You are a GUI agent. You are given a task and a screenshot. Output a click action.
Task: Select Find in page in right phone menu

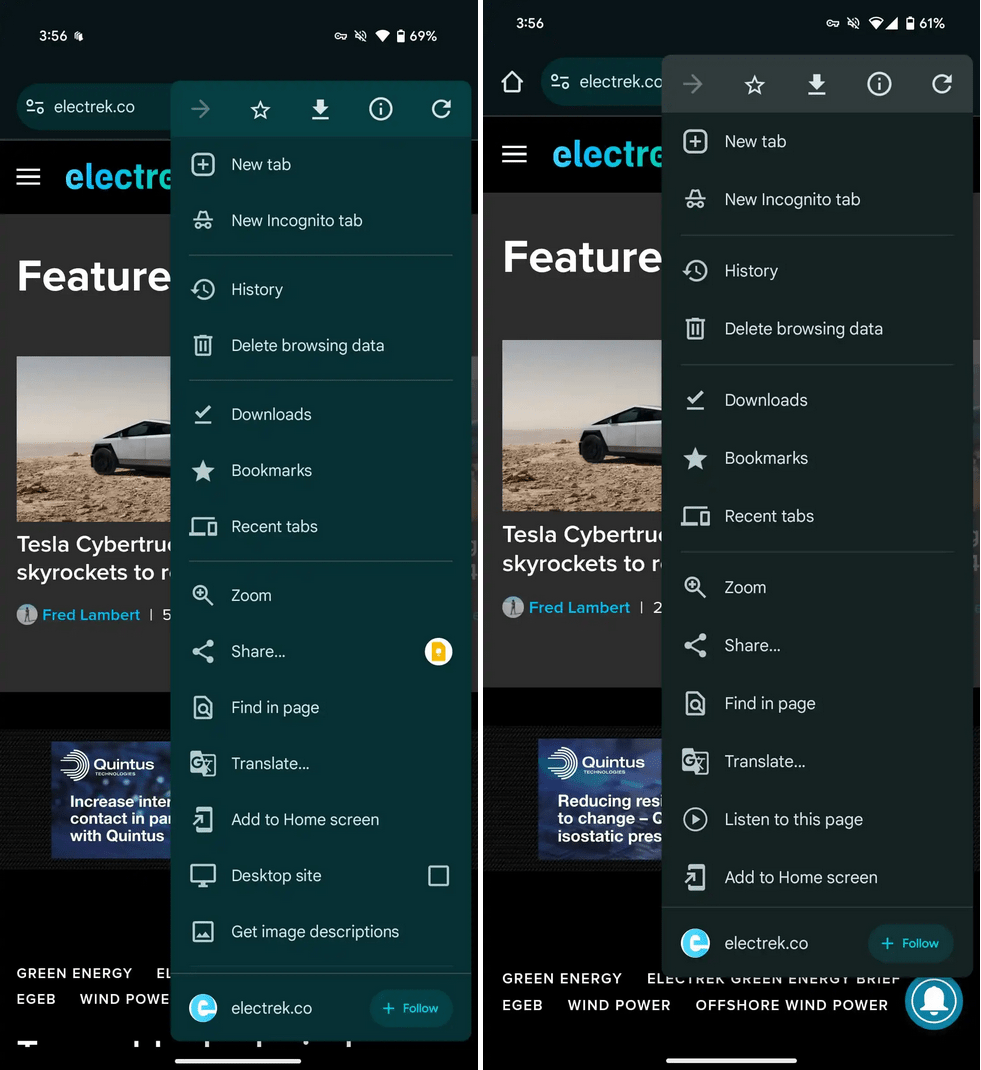tap(817, 704)
